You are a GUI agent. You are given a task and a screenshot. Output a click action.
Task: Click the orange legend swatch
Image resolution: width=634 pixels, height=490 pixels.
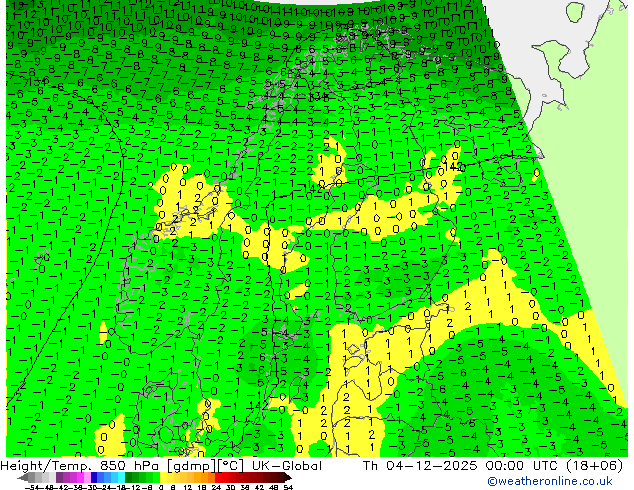click(205, 477)
